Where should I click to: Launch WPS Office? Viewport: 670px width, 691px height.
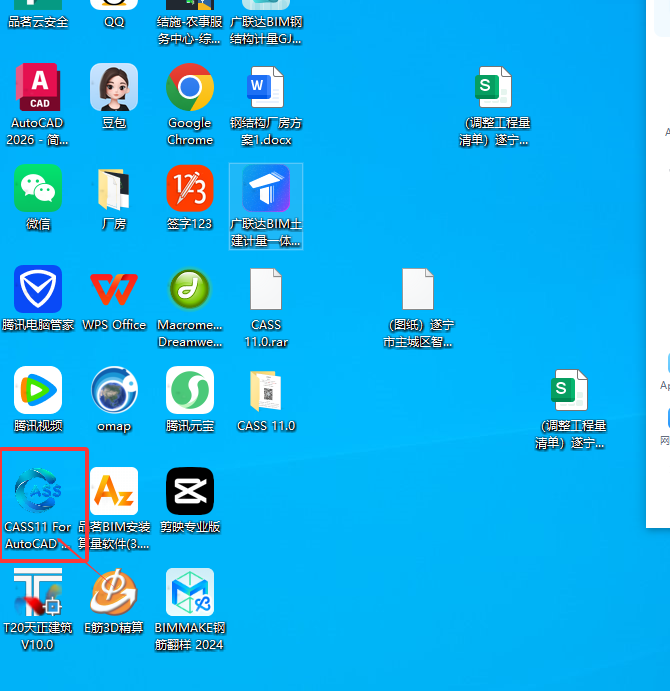(x=114, y=289)
